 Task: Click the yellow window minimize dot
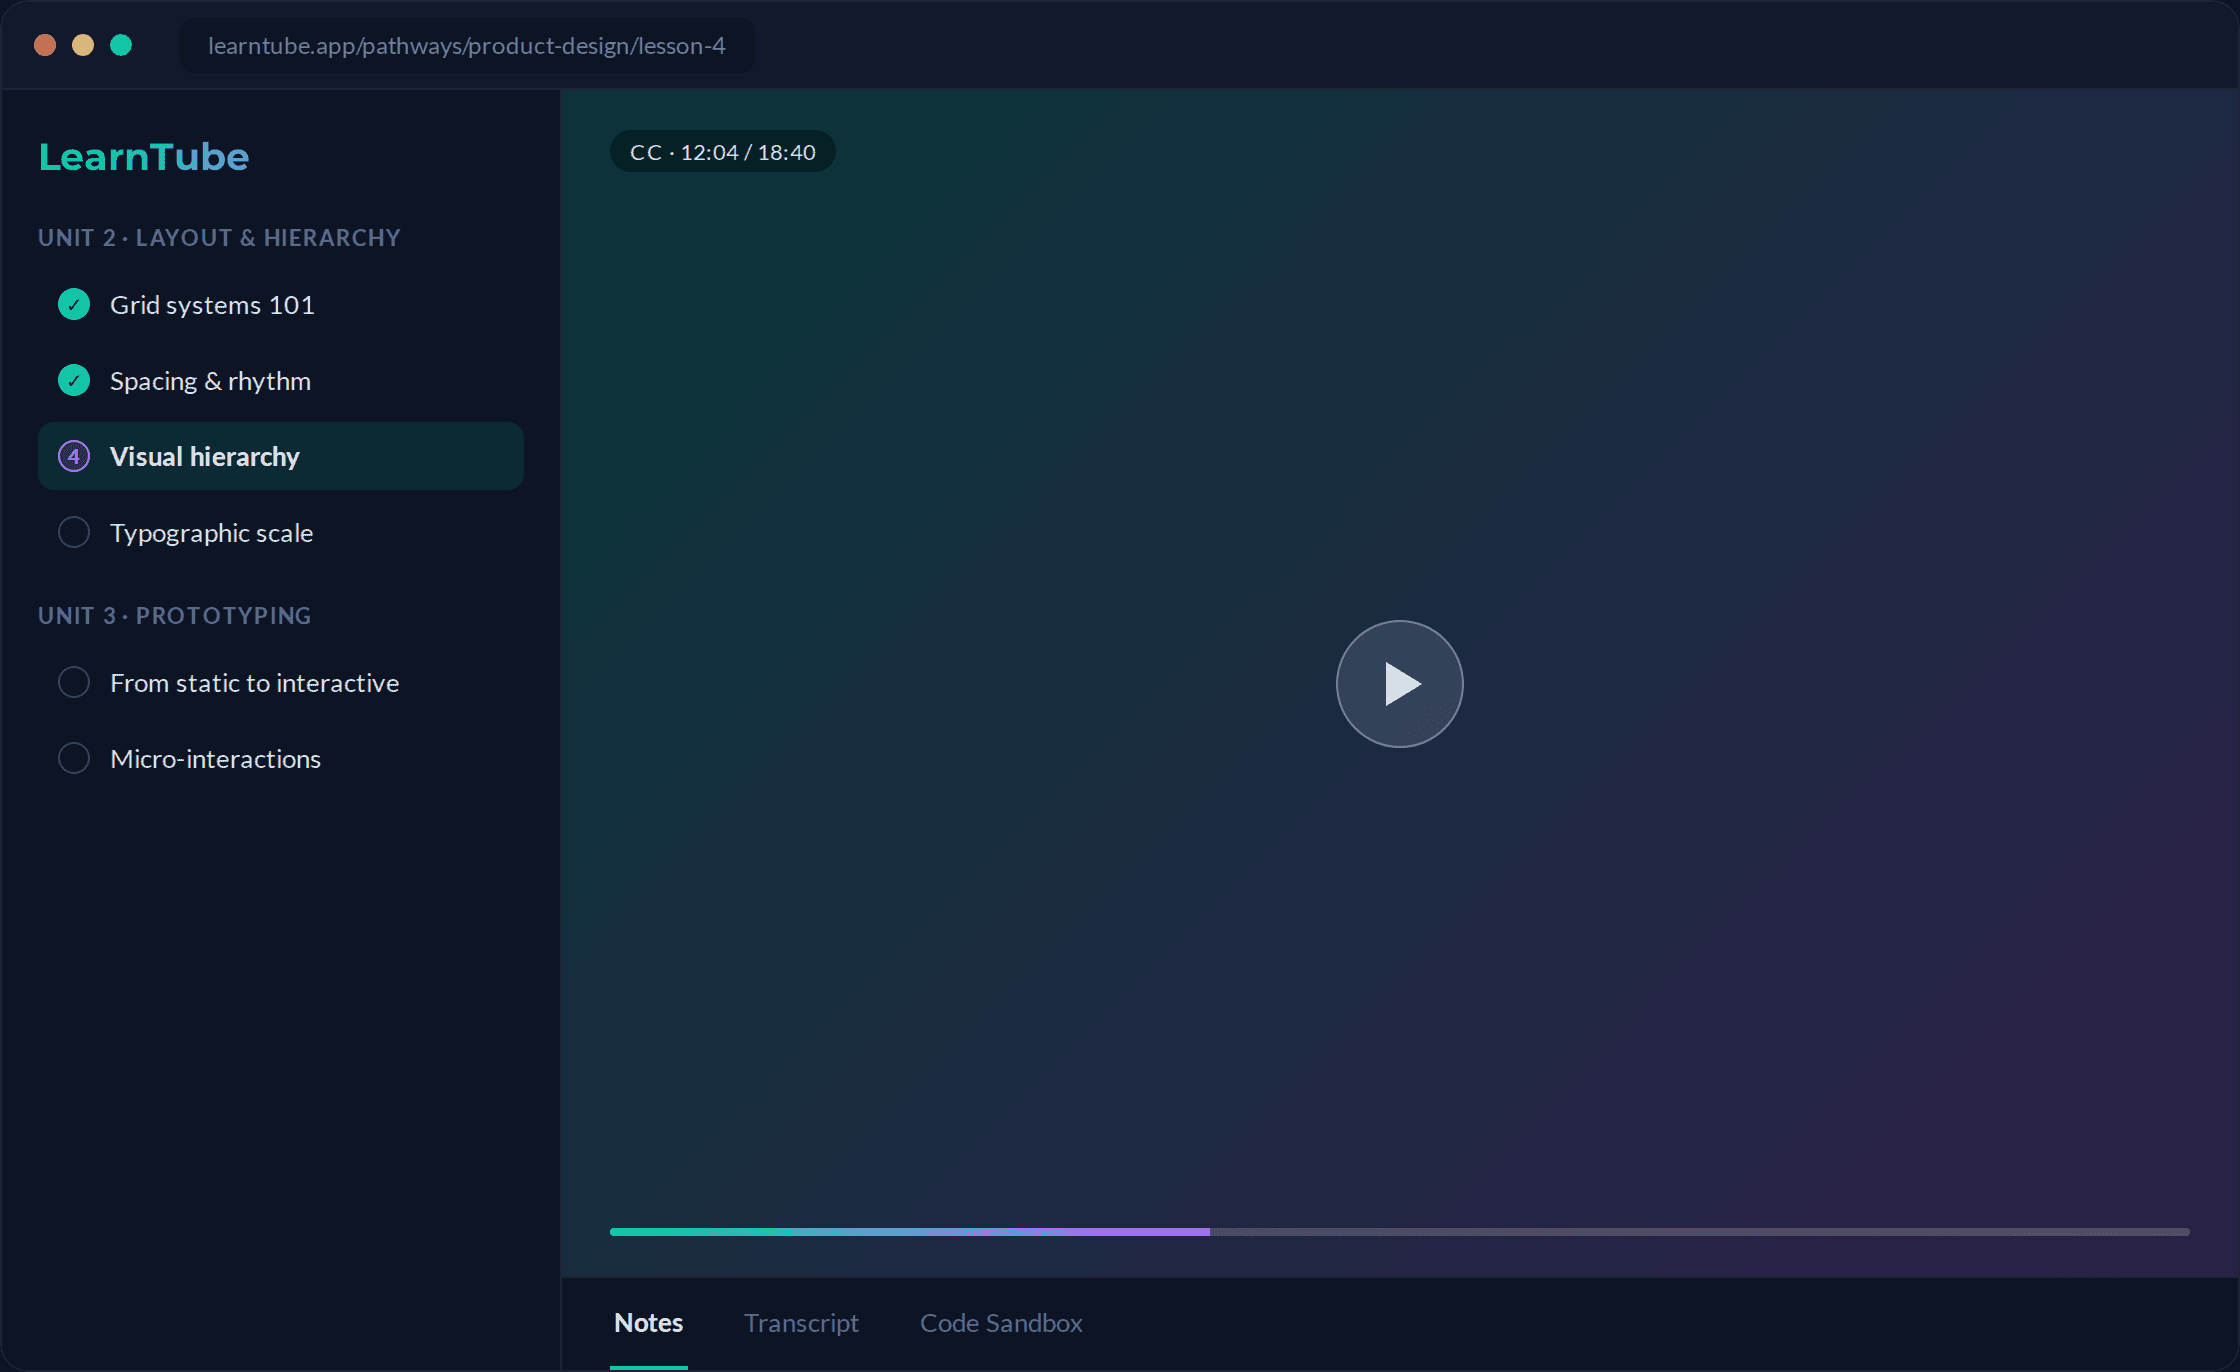click(x=83, y=45)
